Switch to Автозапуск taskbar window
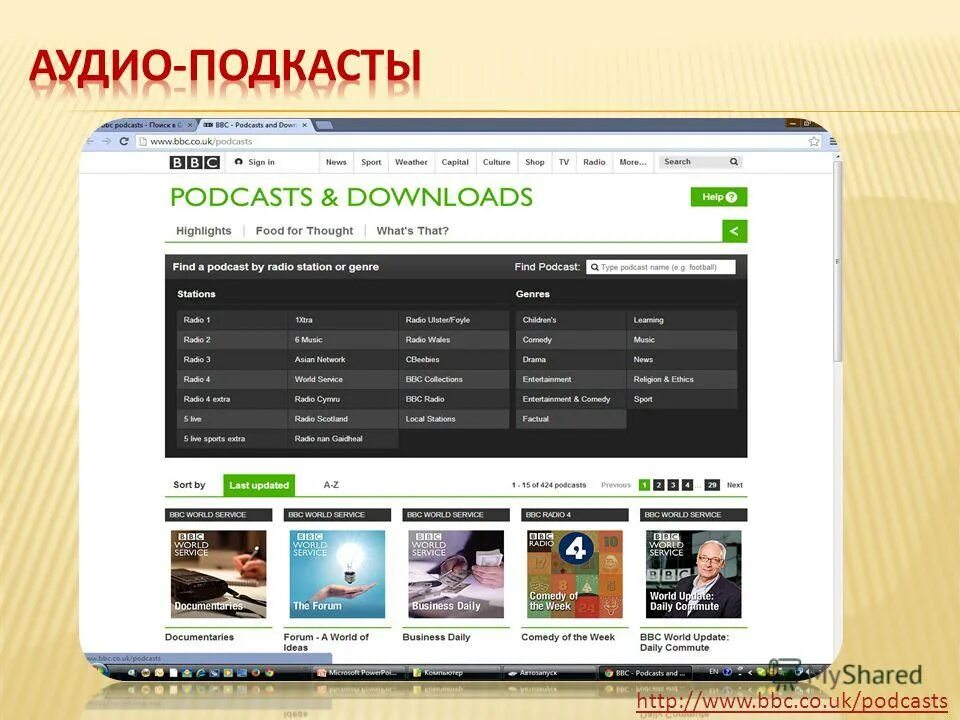Viewport: 960px width, 720px height. pos(548,673)
